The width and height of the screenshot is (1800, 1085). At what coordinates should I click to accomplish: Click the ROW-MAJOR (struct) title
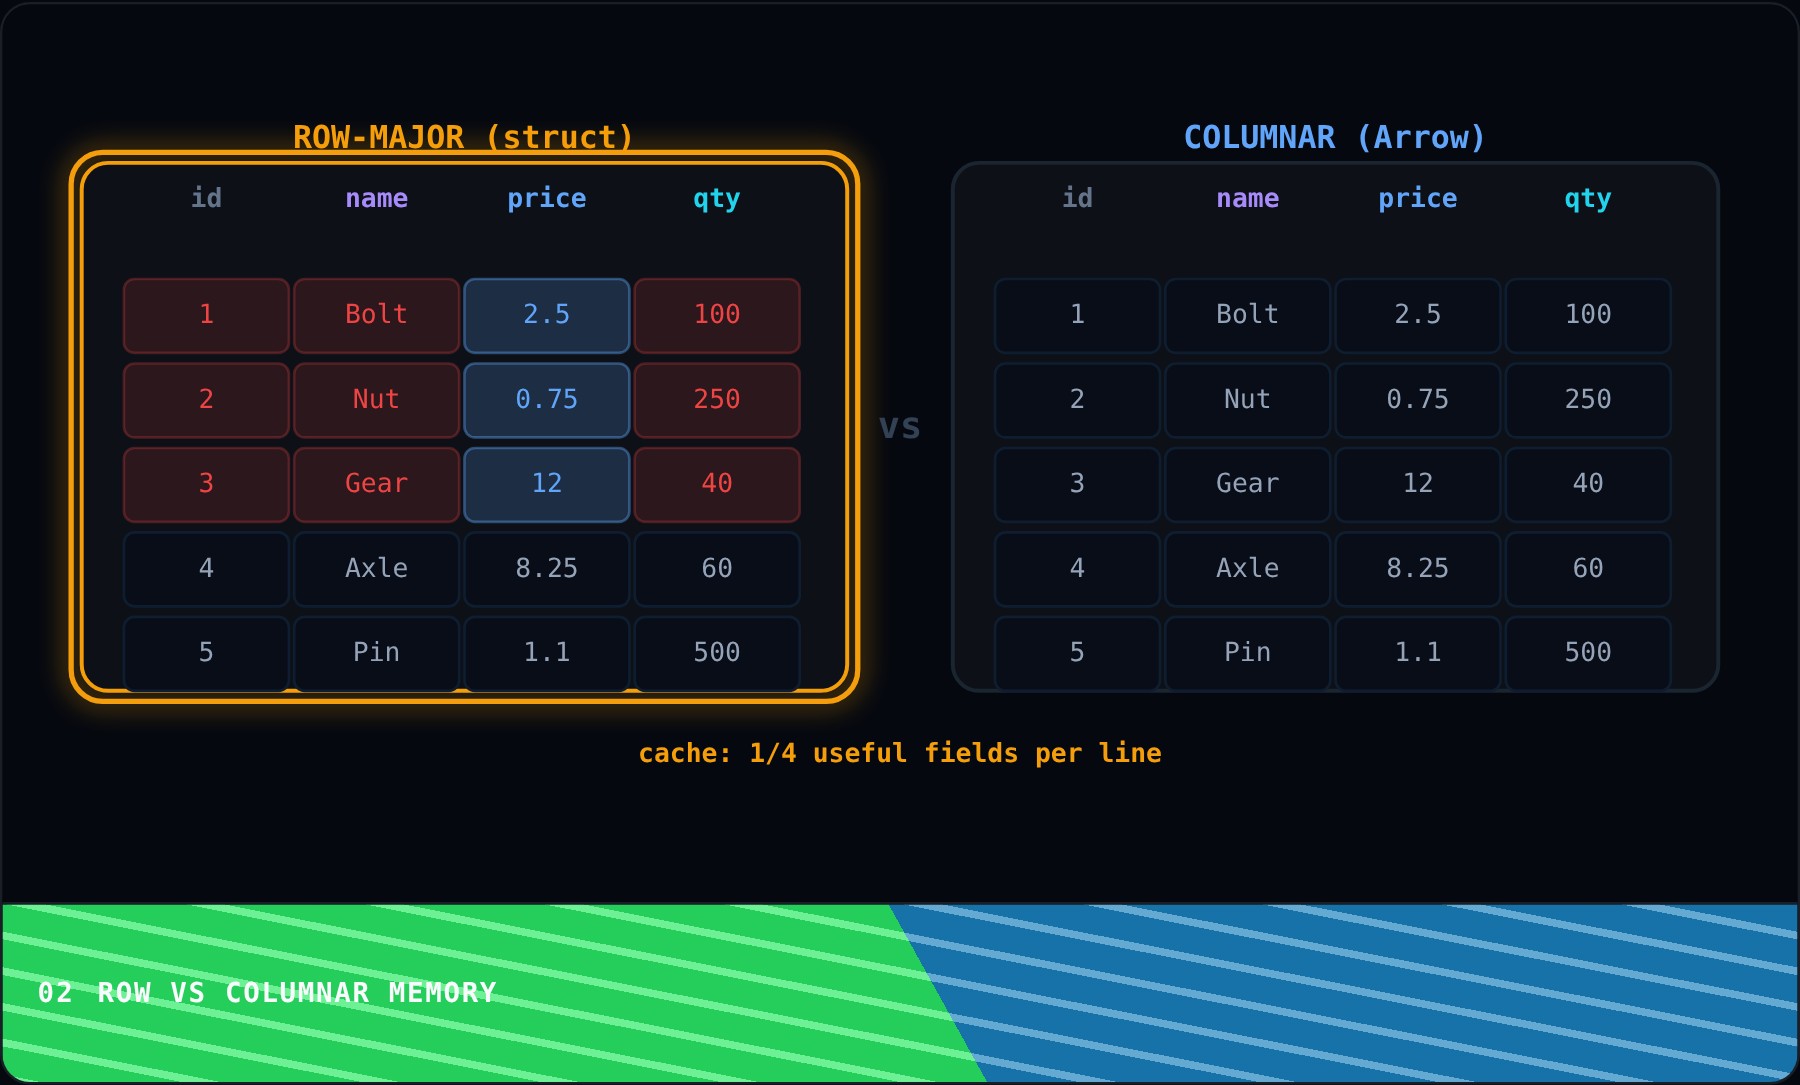click(x=464, y=137)
